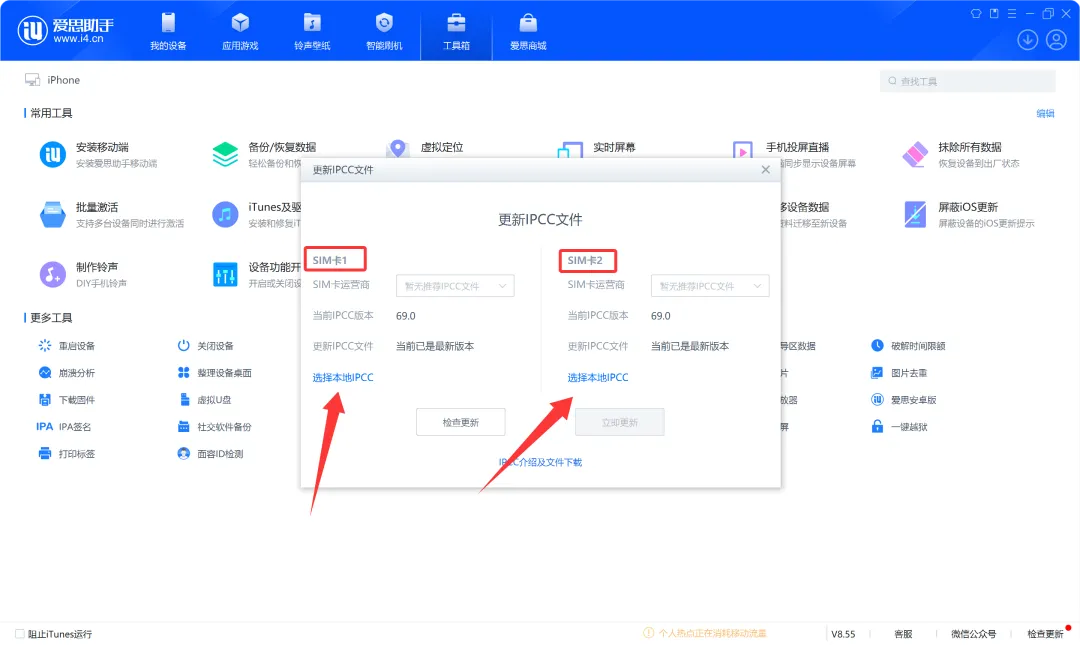Open the download manager arrow icon
This screenshot has height=645, width=1080.
(1028, 39)
